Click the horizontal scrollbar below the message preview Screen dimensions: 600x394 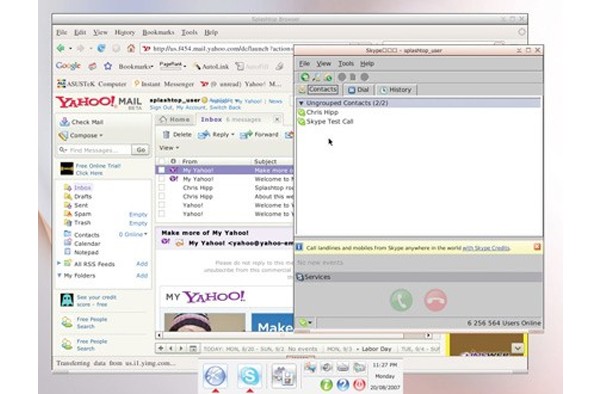click(x=294, y=335)
